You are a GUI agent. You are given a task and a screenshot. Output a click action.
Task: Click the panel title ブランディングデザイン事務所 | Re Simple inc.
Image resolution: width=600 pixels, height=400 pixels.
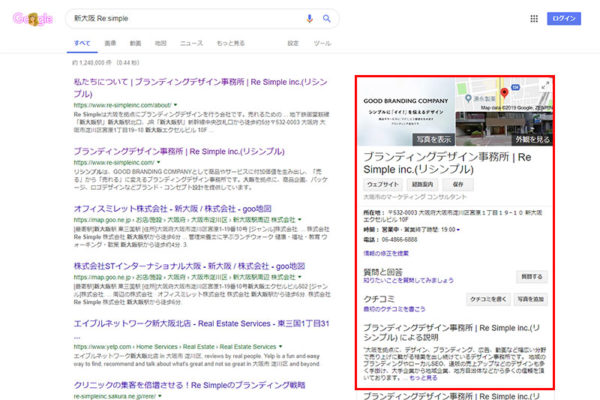coord(447,163)
